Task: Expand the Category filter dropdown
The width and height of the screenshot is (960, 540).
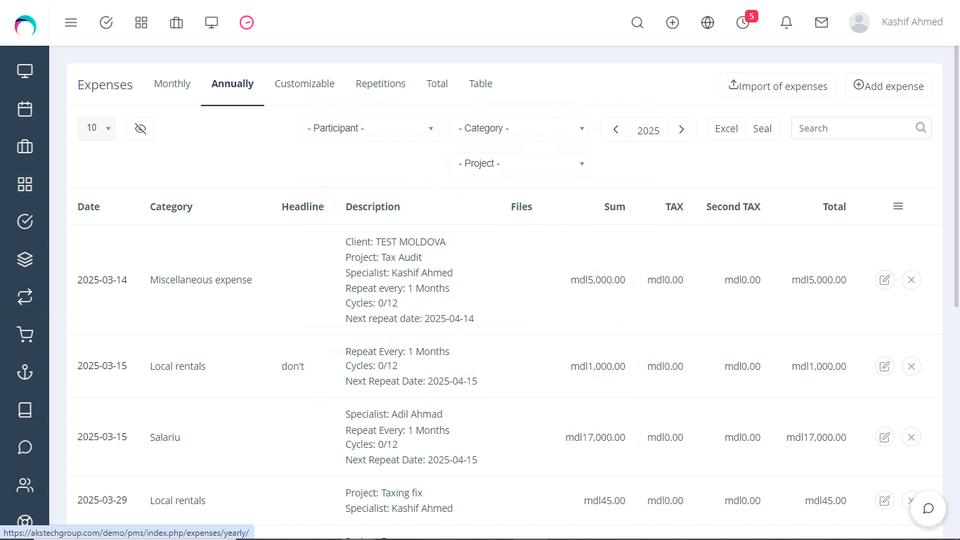Action: point(519,129)
